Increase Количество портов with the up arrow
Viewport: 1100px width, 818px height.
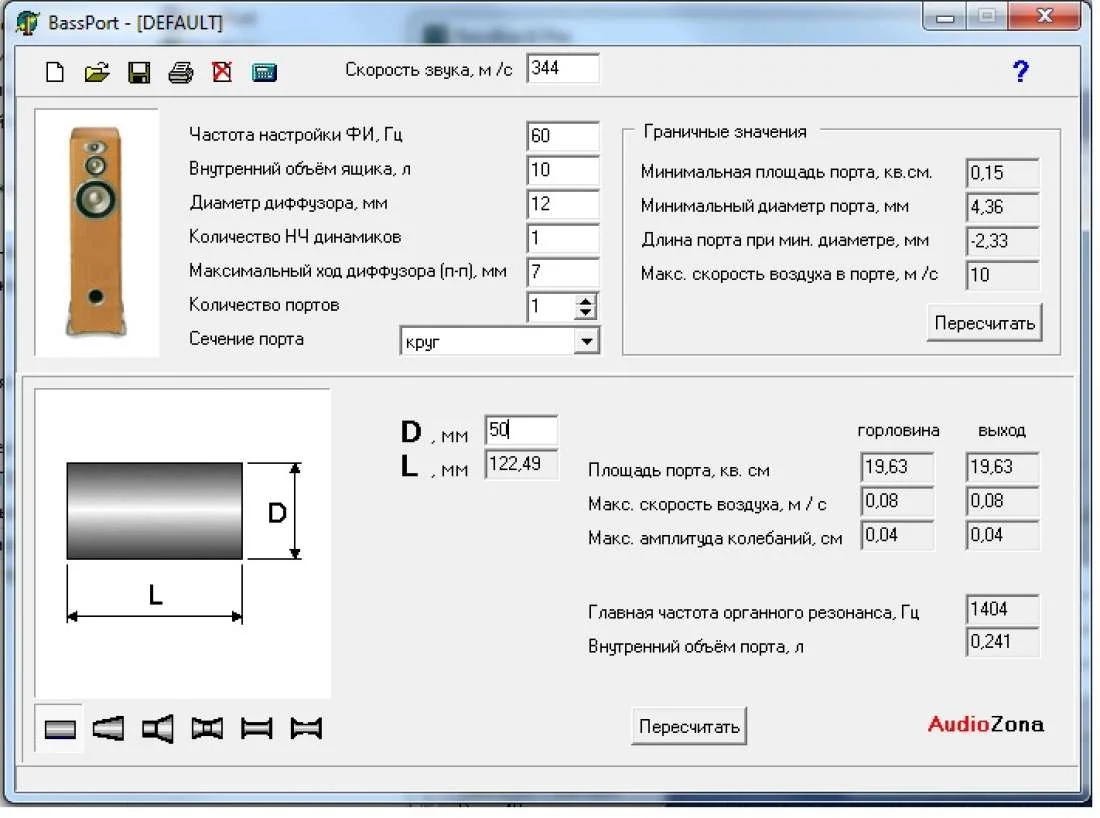(585, 301)
